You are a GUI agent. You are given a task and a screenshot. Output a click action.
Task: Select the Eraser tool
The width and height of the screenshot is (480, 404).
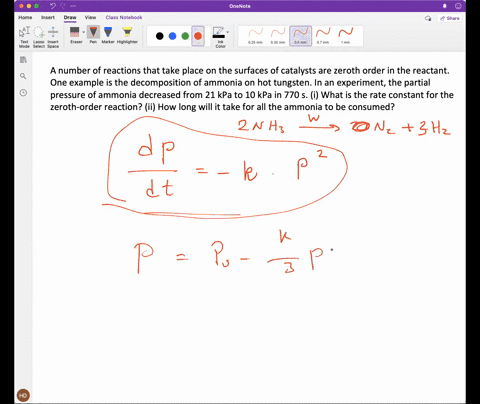point(75,35)
